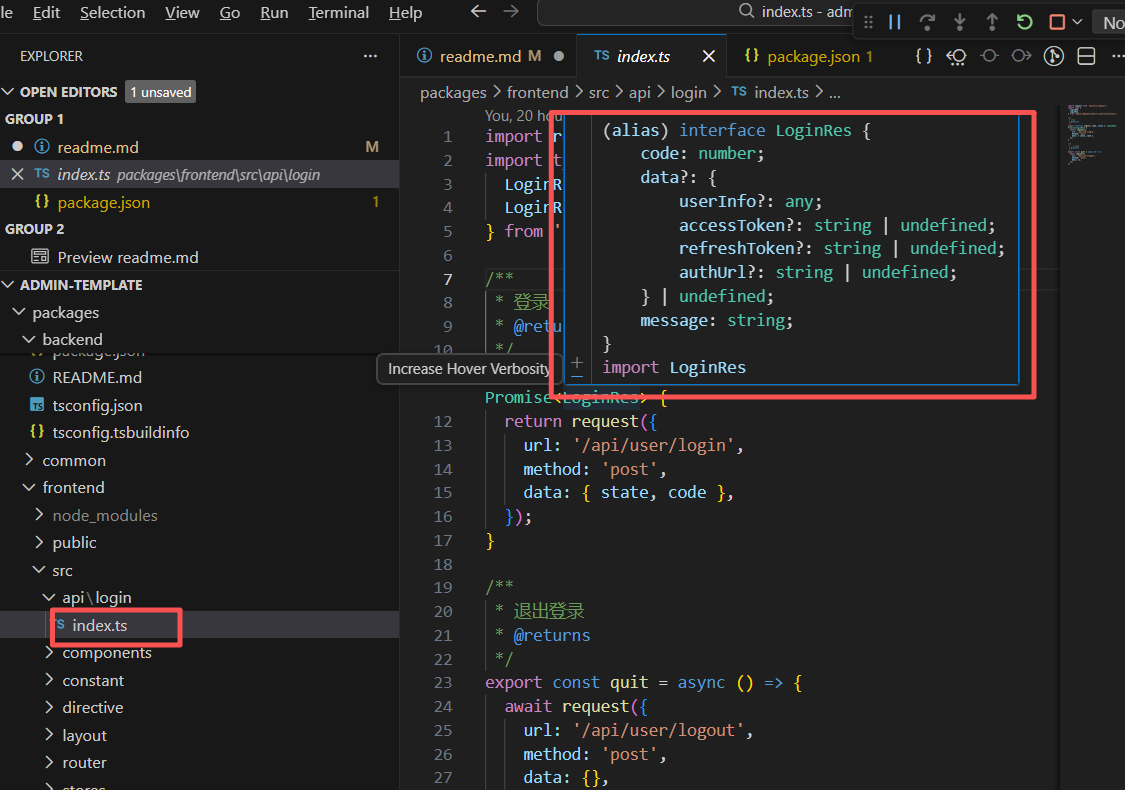Open Explorer more actions ellipsis
This screenshot has width=1125, height=790.
370,56
